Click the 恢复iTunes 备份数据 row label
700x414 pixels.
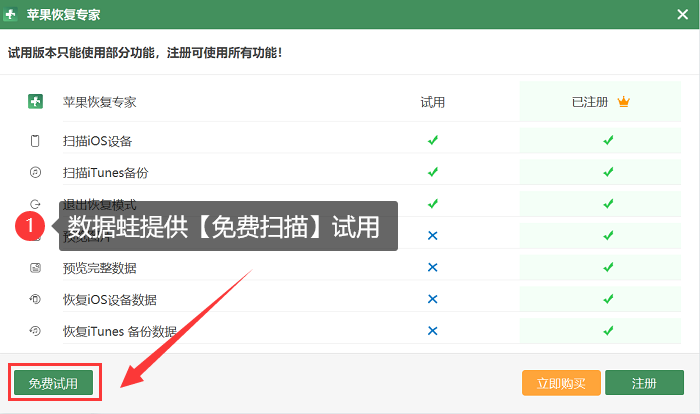tap(120, 331)
